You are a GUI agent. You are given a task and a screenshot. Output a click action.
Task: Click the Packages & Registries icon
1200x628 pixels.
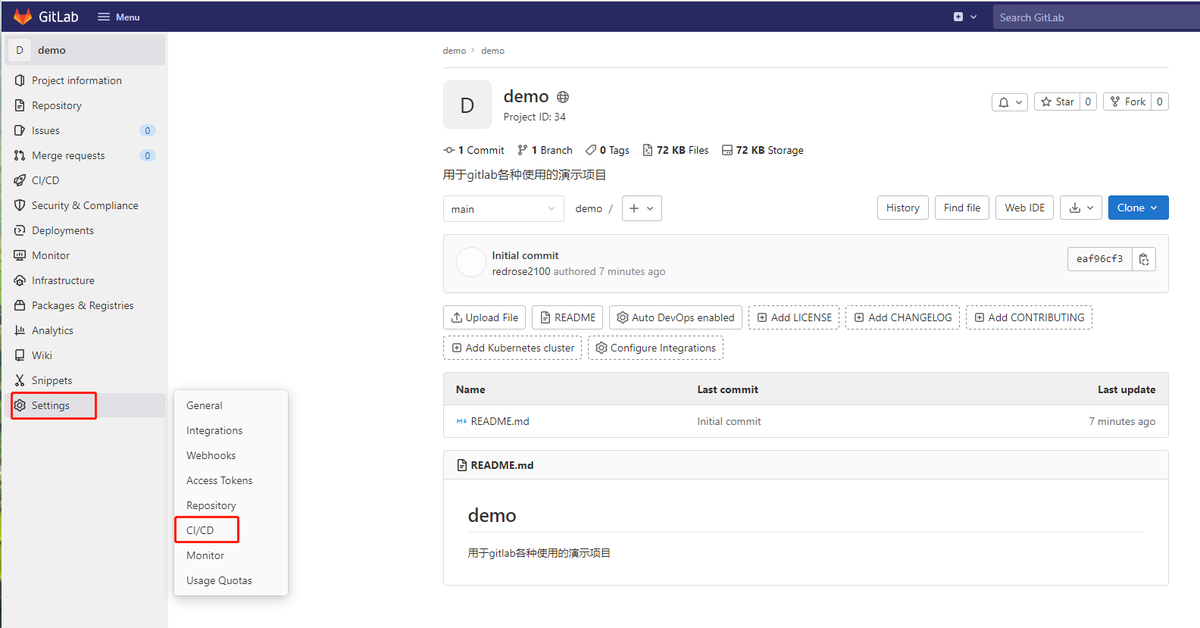coord(20,305)
